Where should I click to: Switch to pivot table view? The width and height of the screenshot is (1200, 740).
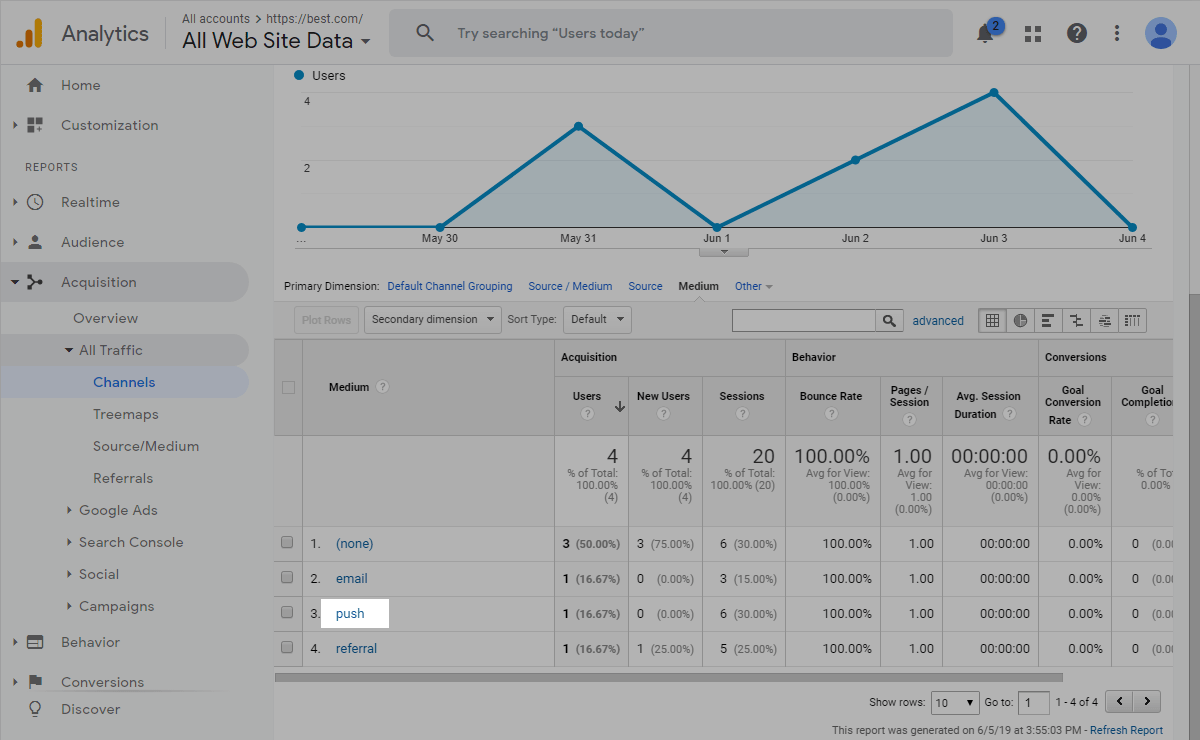click(x=1133, y=320)
